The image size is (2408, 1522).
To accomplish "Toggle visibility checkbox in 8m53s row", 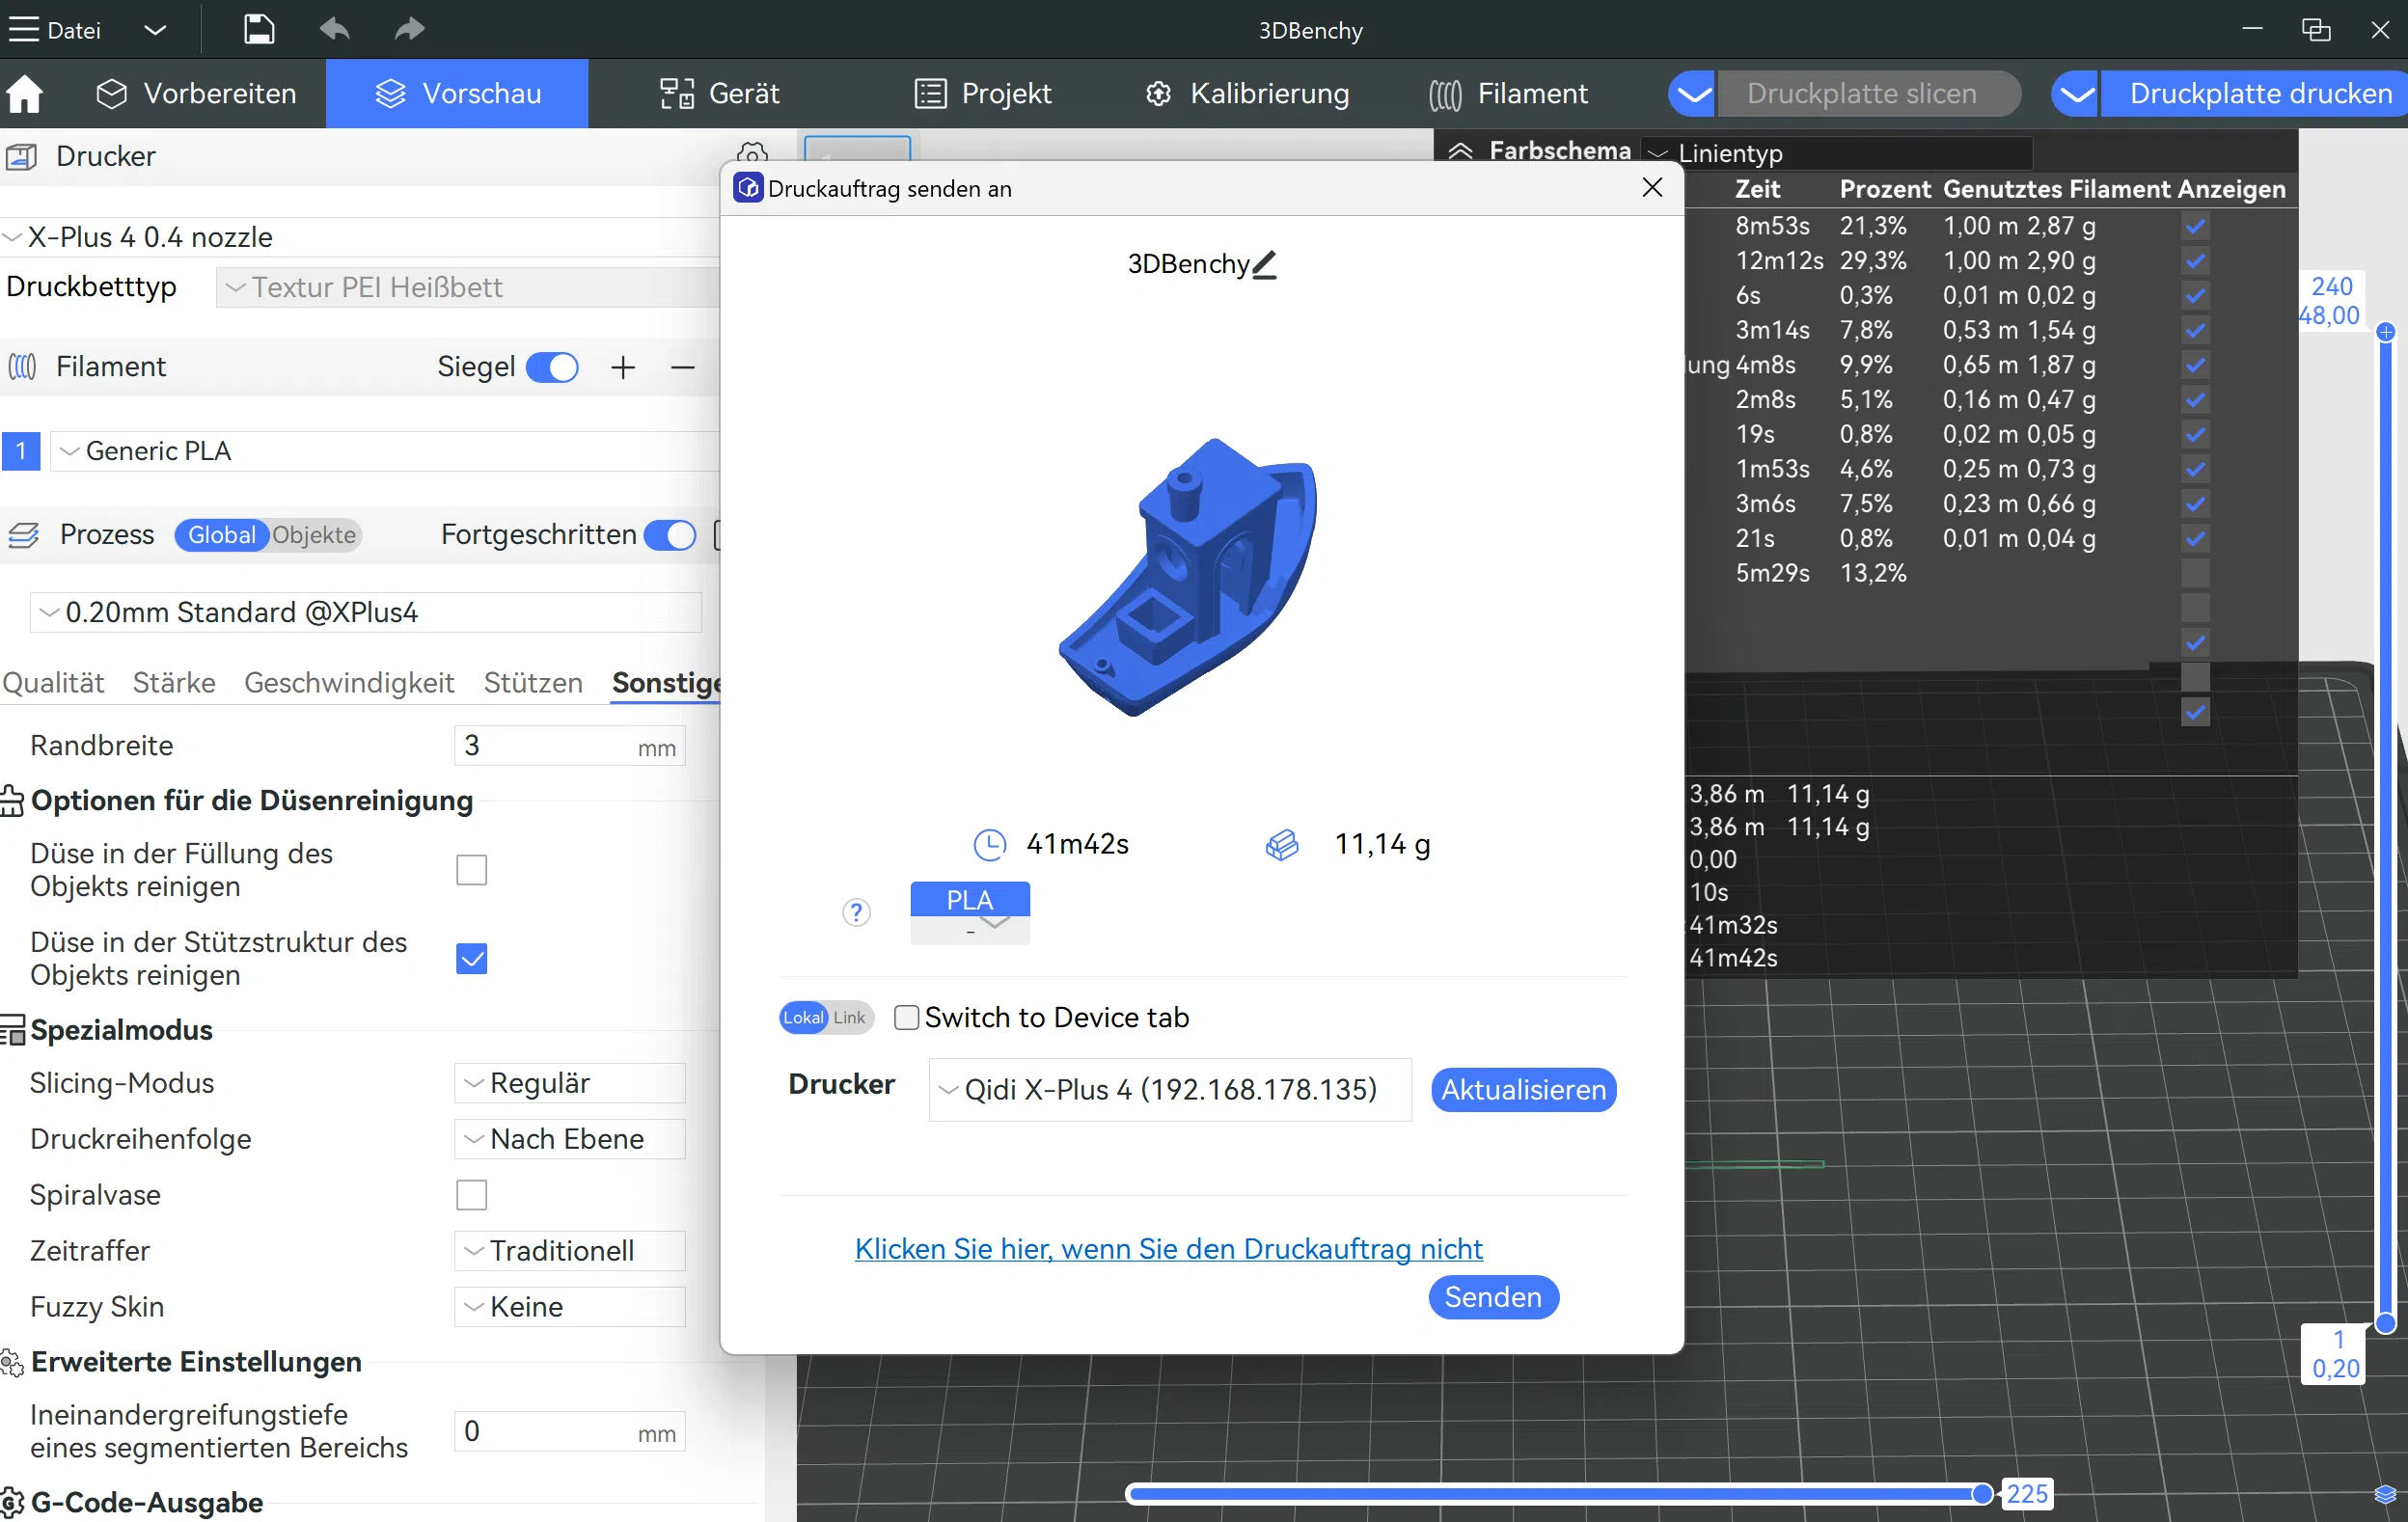I will (2195, 226).
